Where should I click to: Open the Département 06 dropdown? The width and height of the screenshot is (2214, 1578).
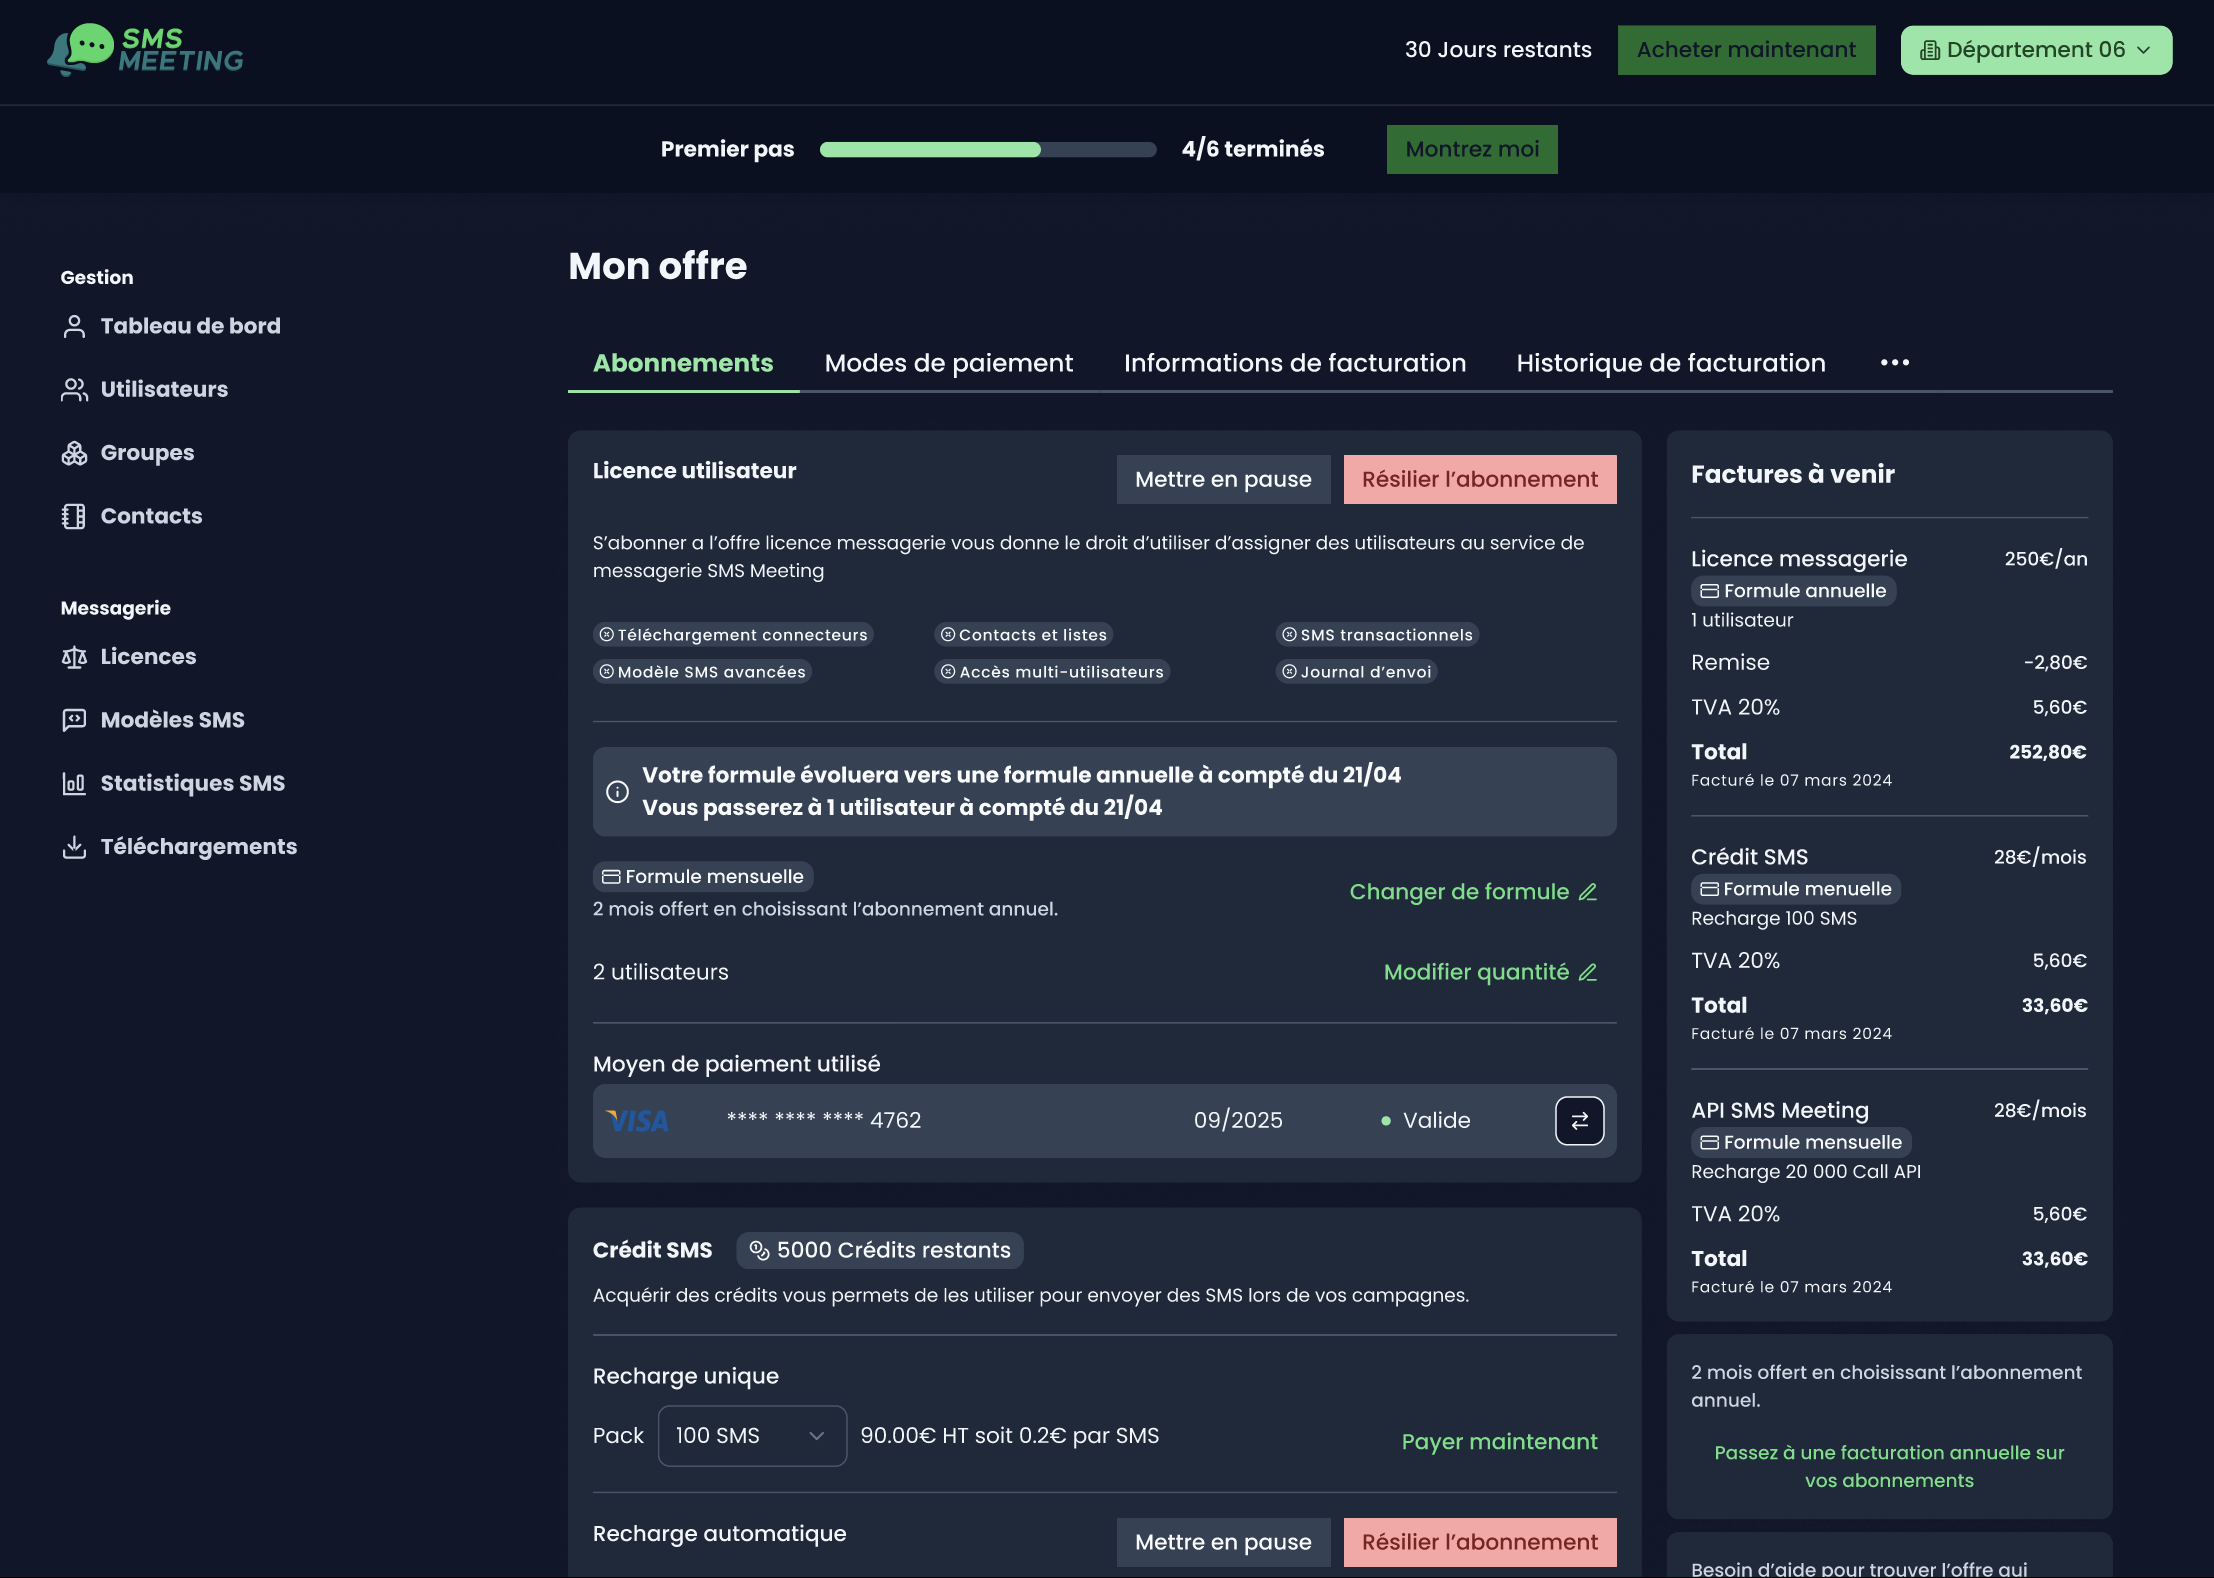pyautogui.click(x=2036, y=50)
